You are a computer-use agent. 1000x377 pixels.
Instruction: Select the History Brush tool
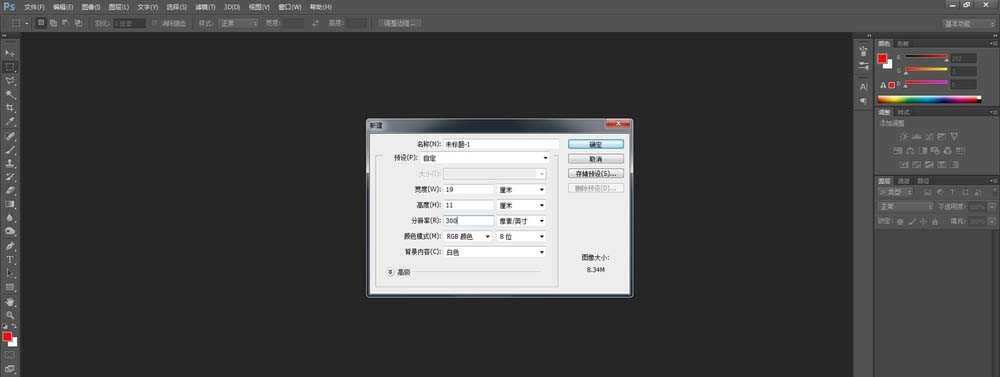click(x=10, y=177)
